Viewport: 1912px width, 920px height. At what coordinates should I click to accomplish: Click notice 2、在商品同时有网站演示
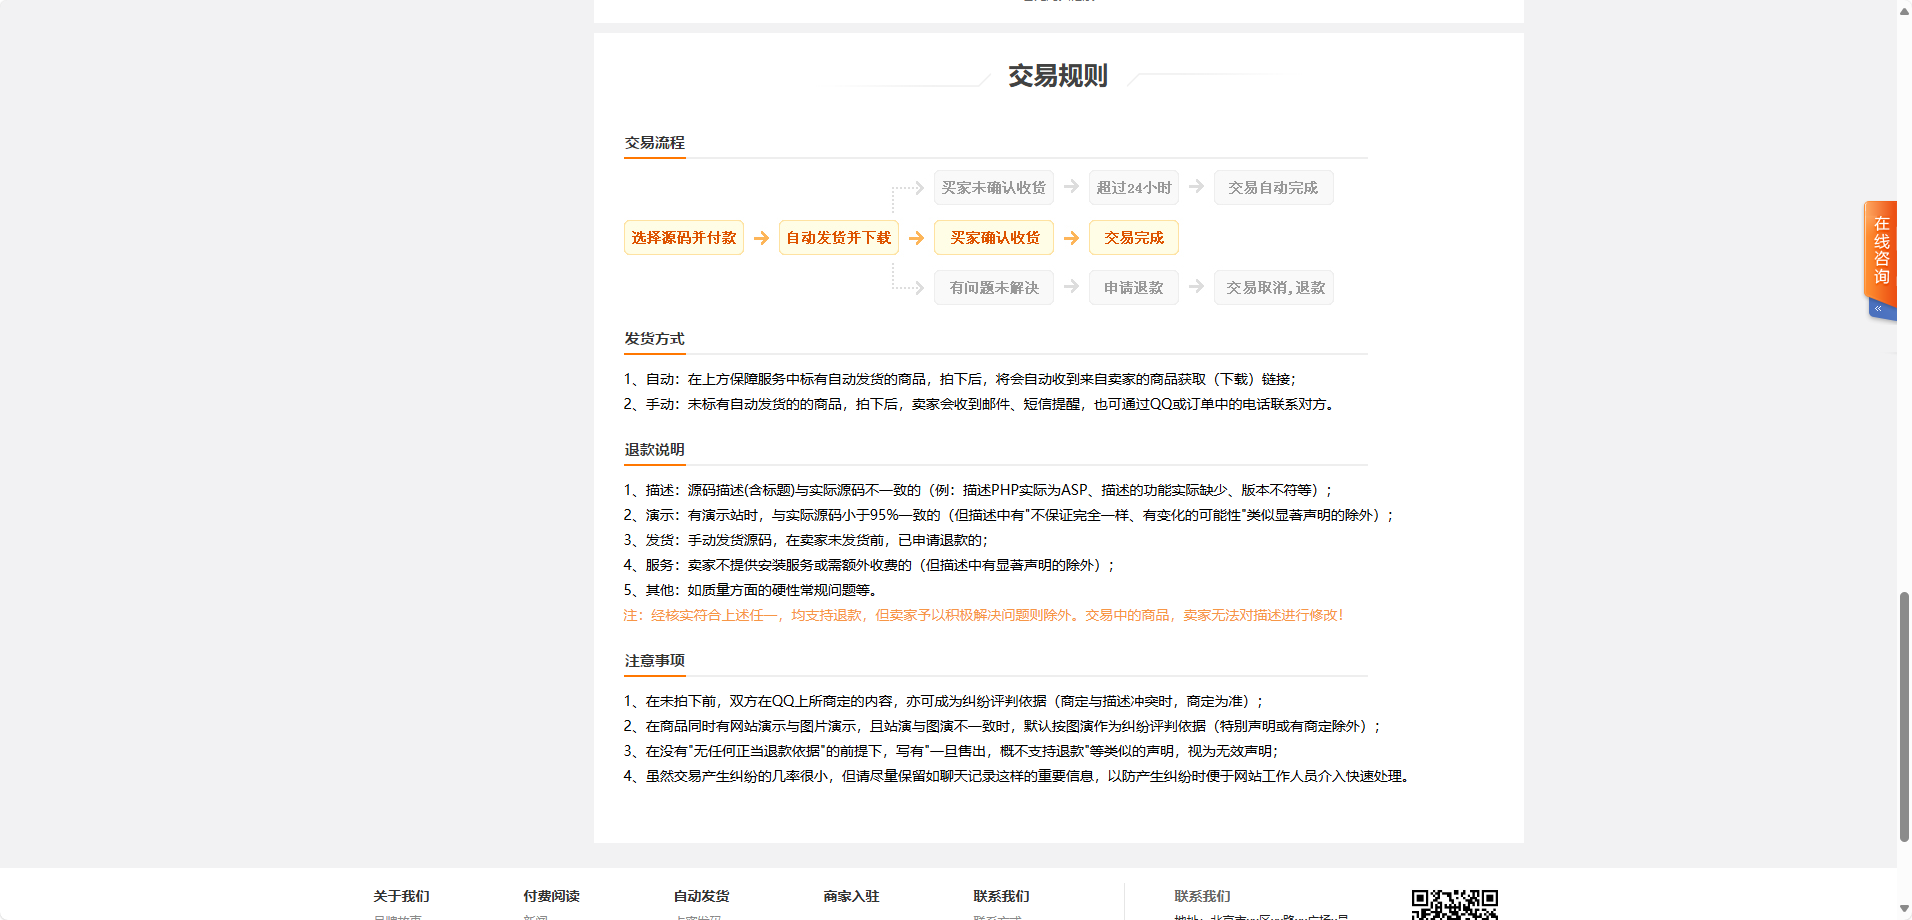coord(1003,727)
